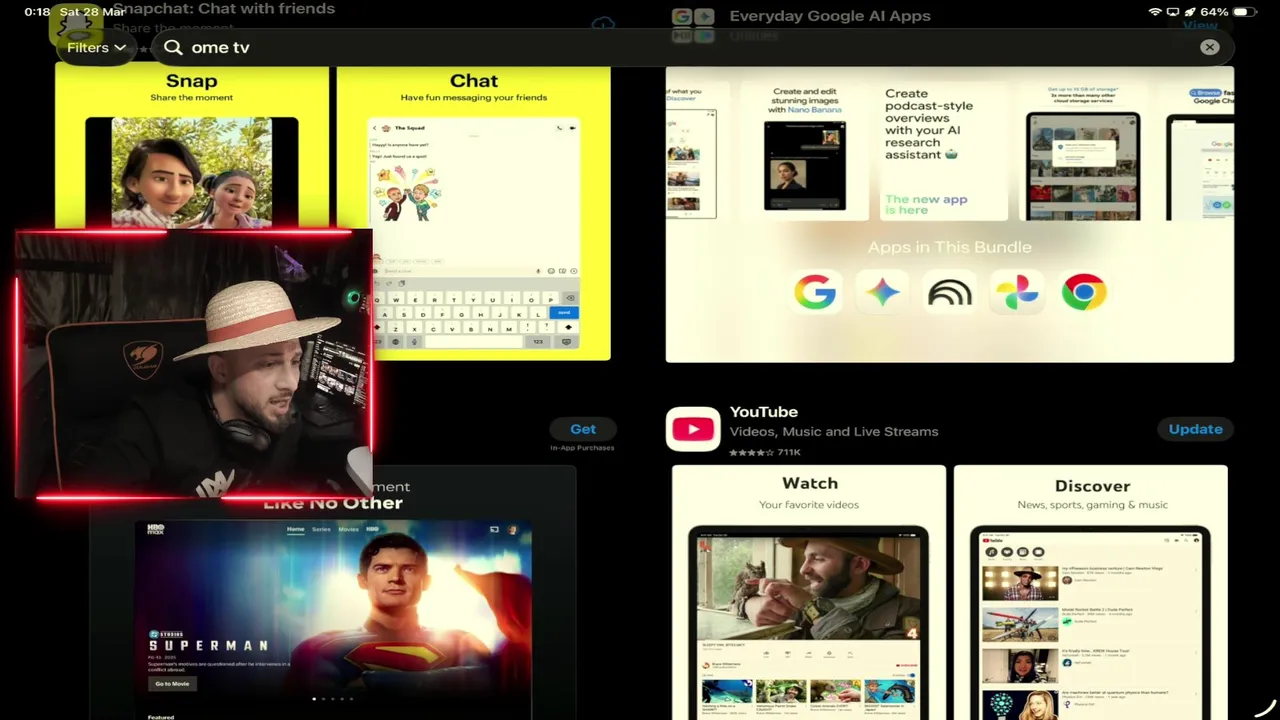Tap the Wi-Fi status icon
The image size is (1280, 720).
pyautogui.click(x=1156, y=12)
